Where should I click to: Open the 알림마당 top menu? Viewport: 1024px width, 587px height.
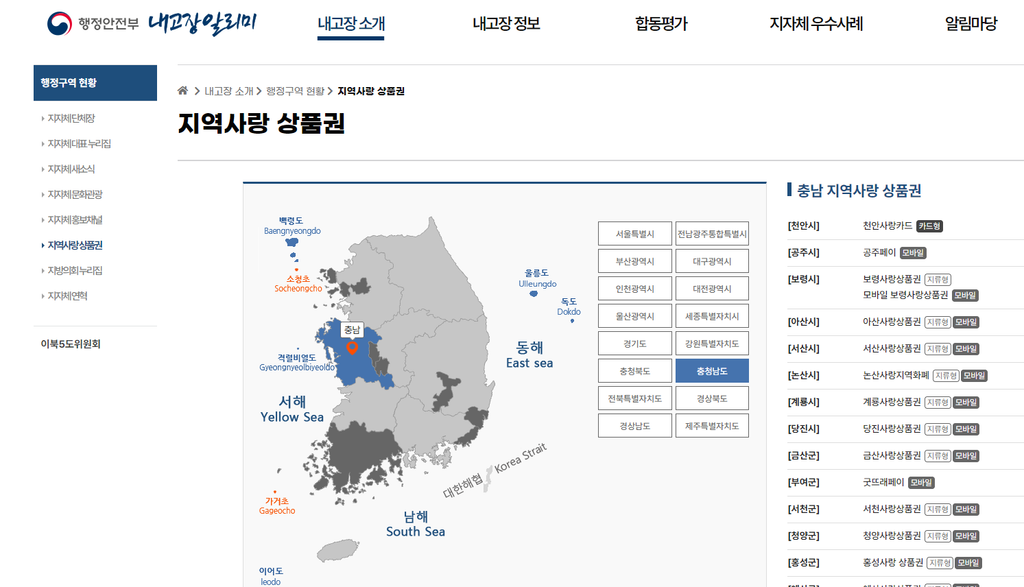971,24
